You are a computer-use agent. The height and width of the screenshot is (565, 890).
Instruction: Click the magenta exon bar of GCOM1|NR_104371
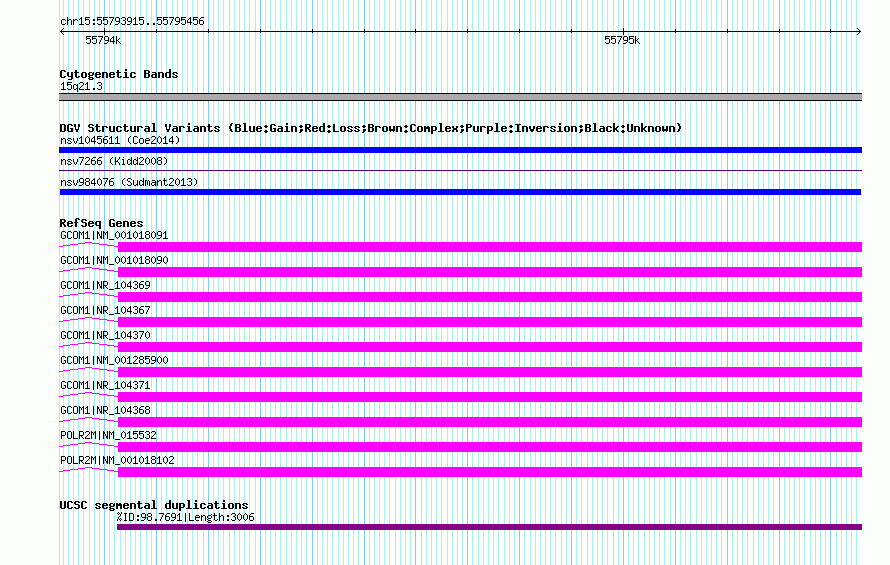coord(490,397)
